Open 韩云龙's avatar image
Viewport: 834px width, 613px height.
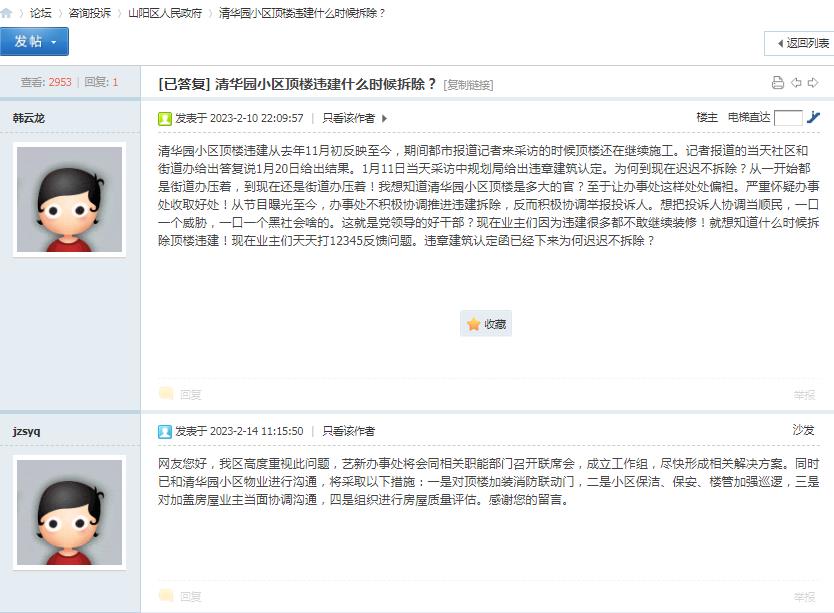pos(70,199)
